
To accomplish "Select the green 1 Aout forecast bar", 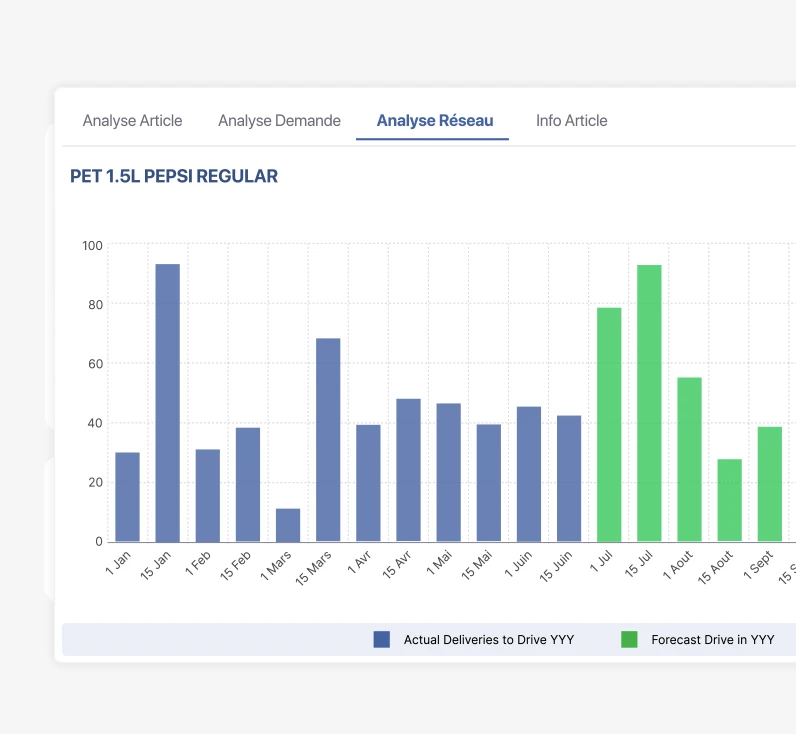I will [689, 459].
